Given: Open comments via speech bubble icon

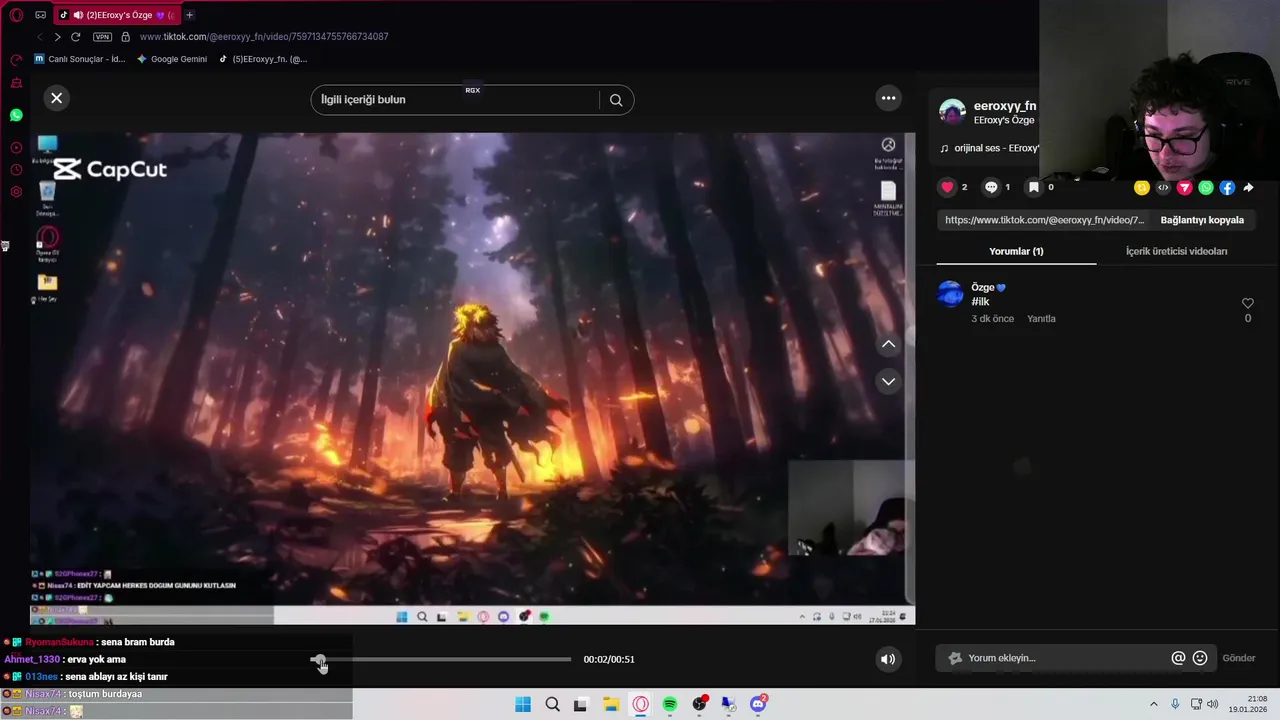Looking at the screenshot, I should (x=991, y=187).
